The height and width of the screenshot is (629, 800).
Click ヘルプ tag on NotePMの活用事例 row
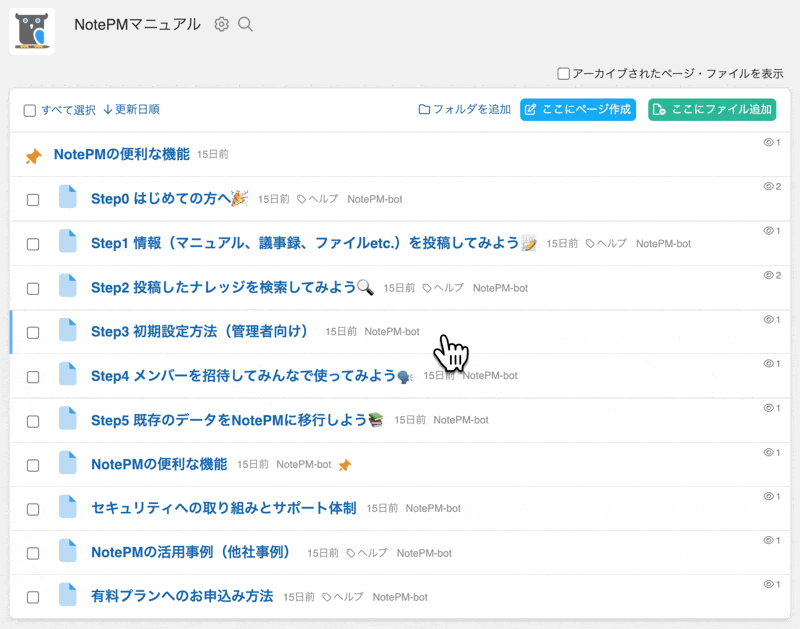[x=367, y=552]
